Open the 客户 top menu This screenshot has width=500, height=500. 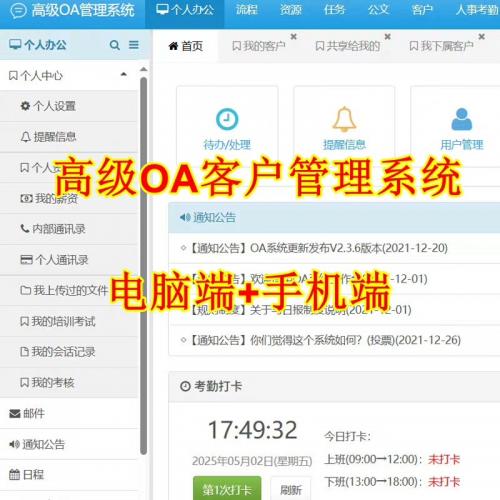(422, 10)
